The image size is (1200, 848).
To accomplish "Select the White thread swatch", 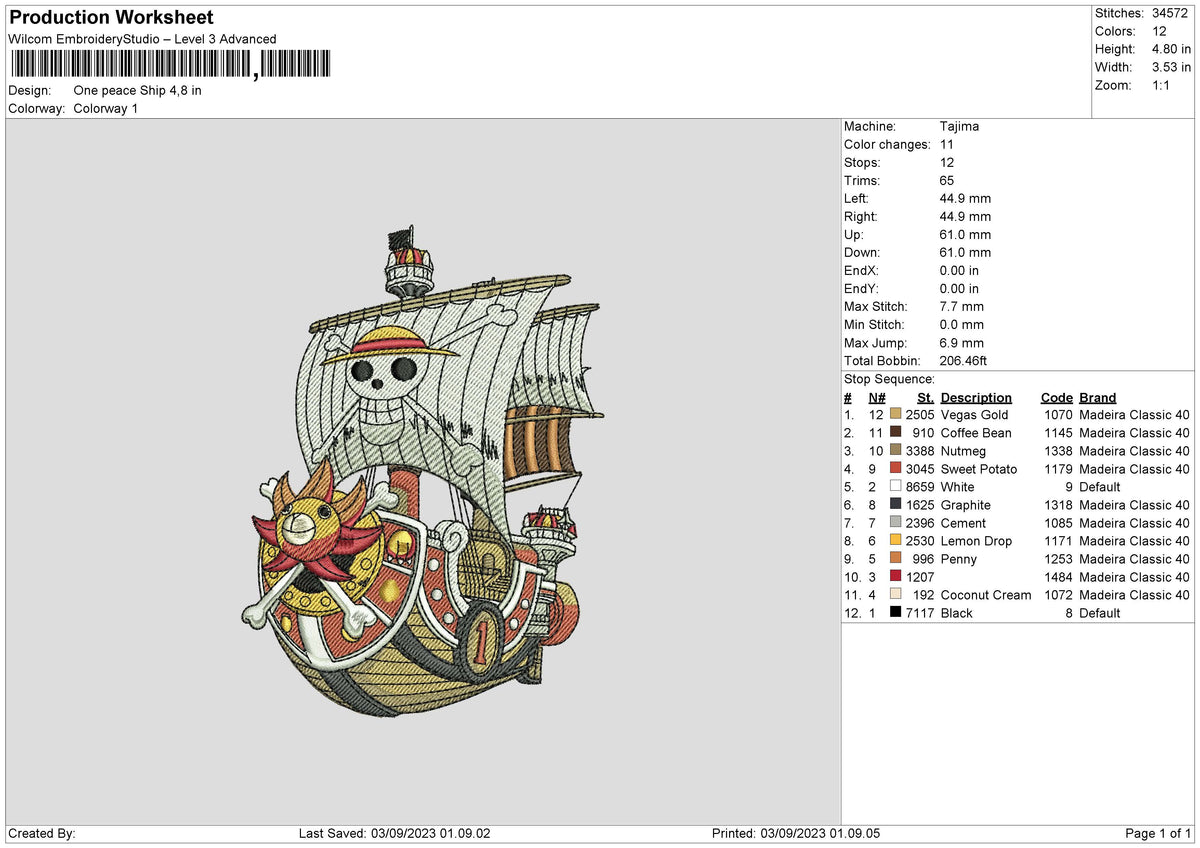I will (895, 487).
